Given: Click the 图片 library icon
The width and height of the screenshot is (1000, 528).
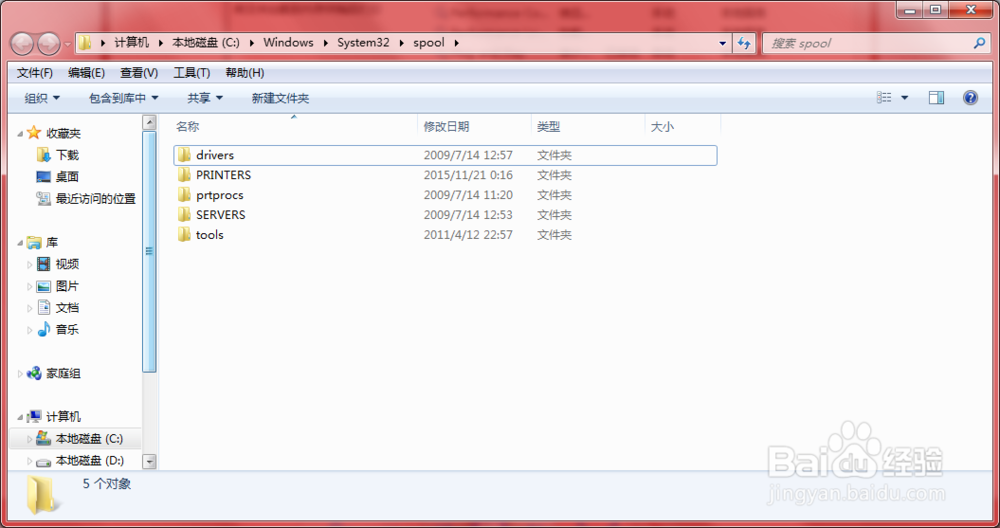Looking at the screenshot, I should pos(43,286).
